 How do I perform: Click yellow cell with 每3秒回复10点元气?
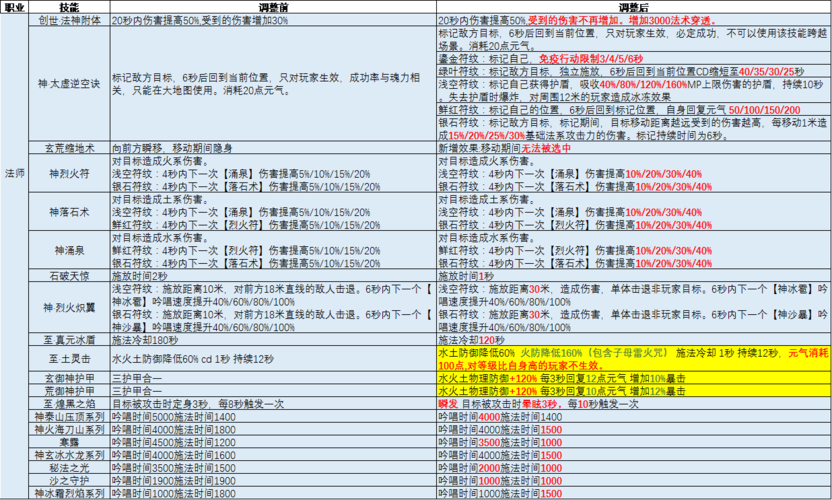[634, 391]
